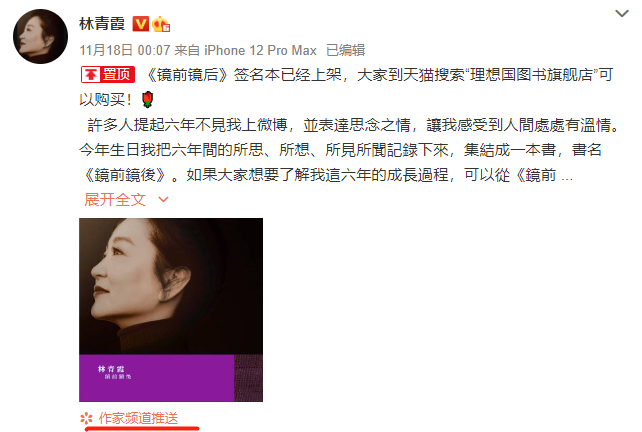This screenshot has width=642, height=432.
Task: Click the red rose emoji in post
Action: click(147, 99)
